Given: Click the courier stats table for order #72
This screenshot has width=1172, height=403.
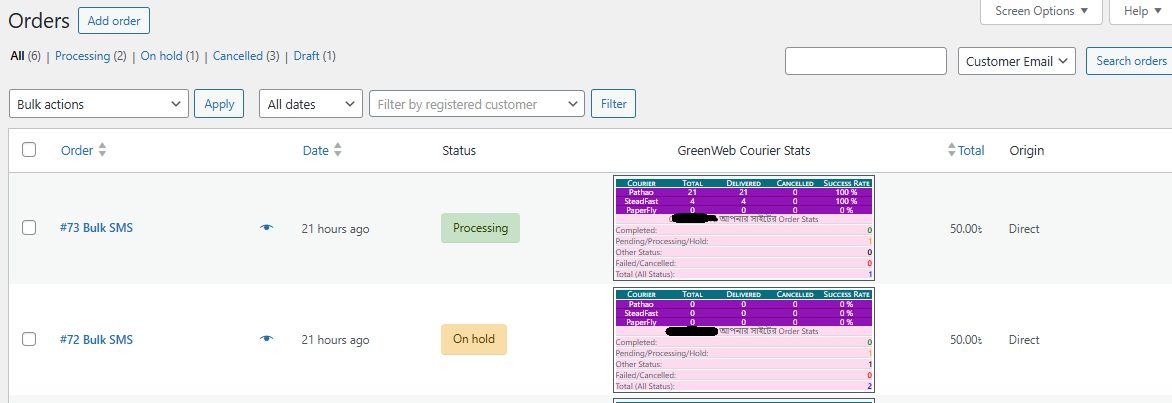Looking at the screenshot, I should point(744,340).
